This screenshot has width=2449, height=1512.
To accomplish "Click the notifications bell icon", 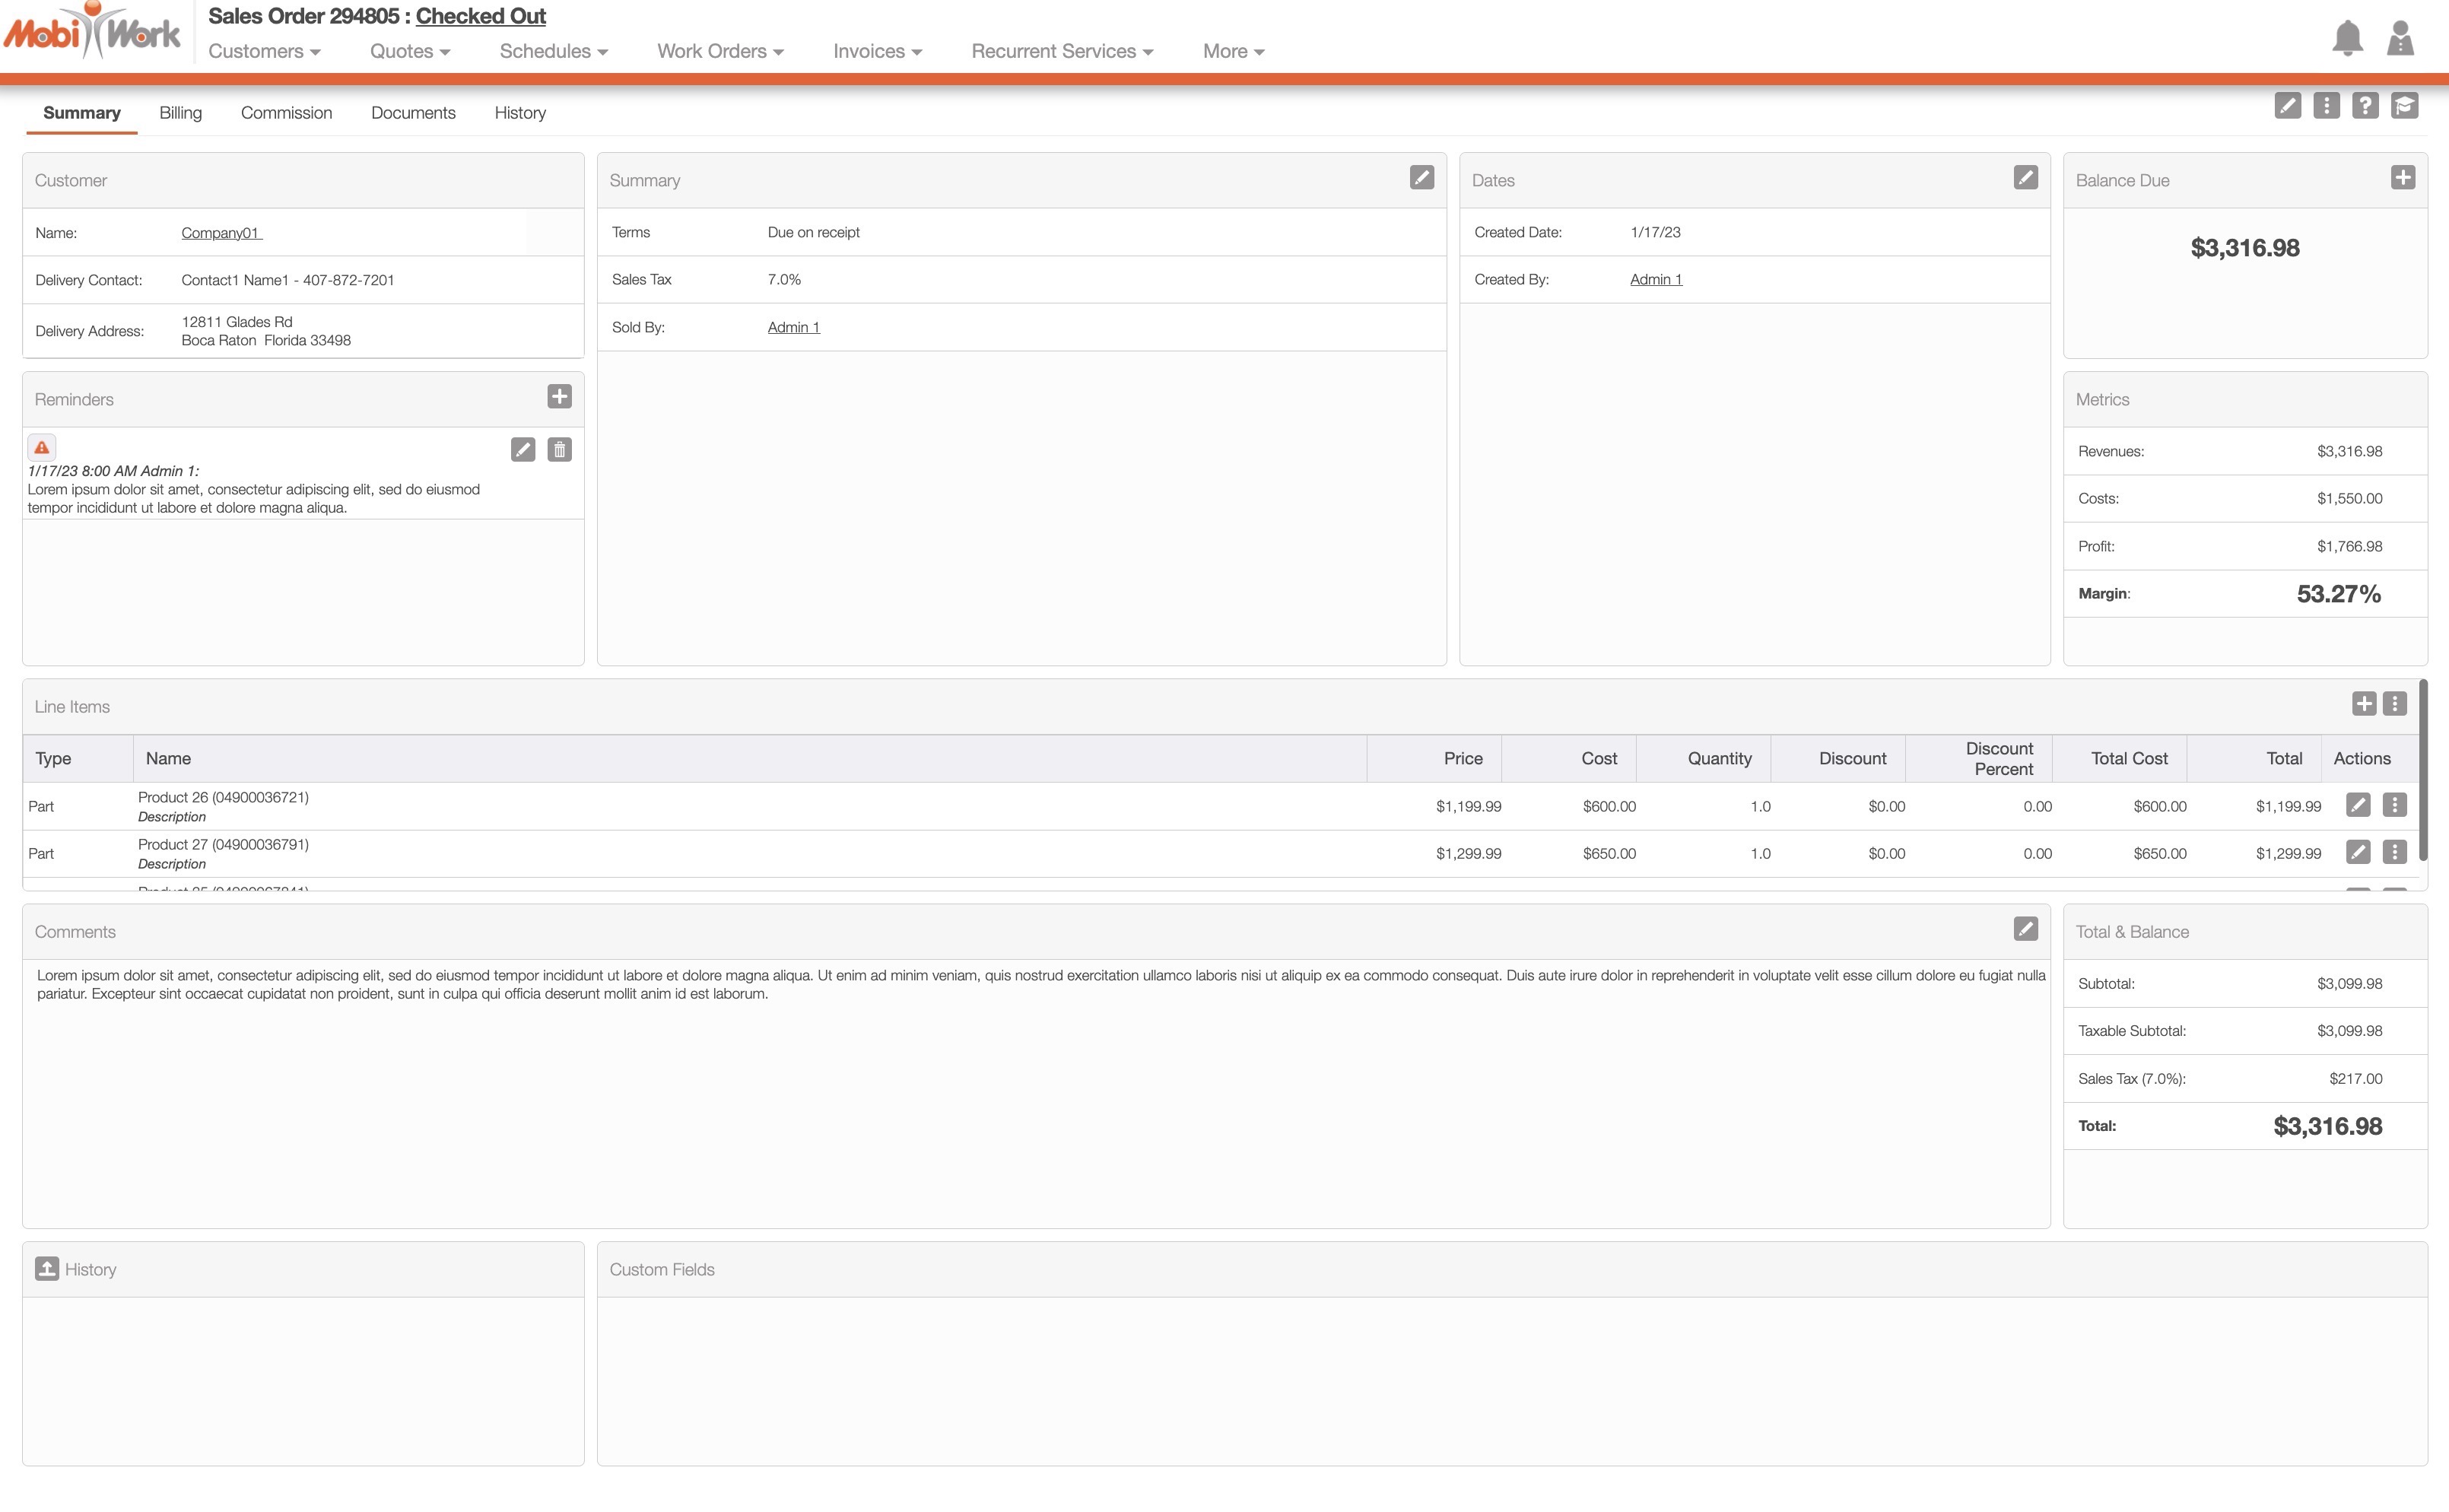I will [x=2346, y=38].
